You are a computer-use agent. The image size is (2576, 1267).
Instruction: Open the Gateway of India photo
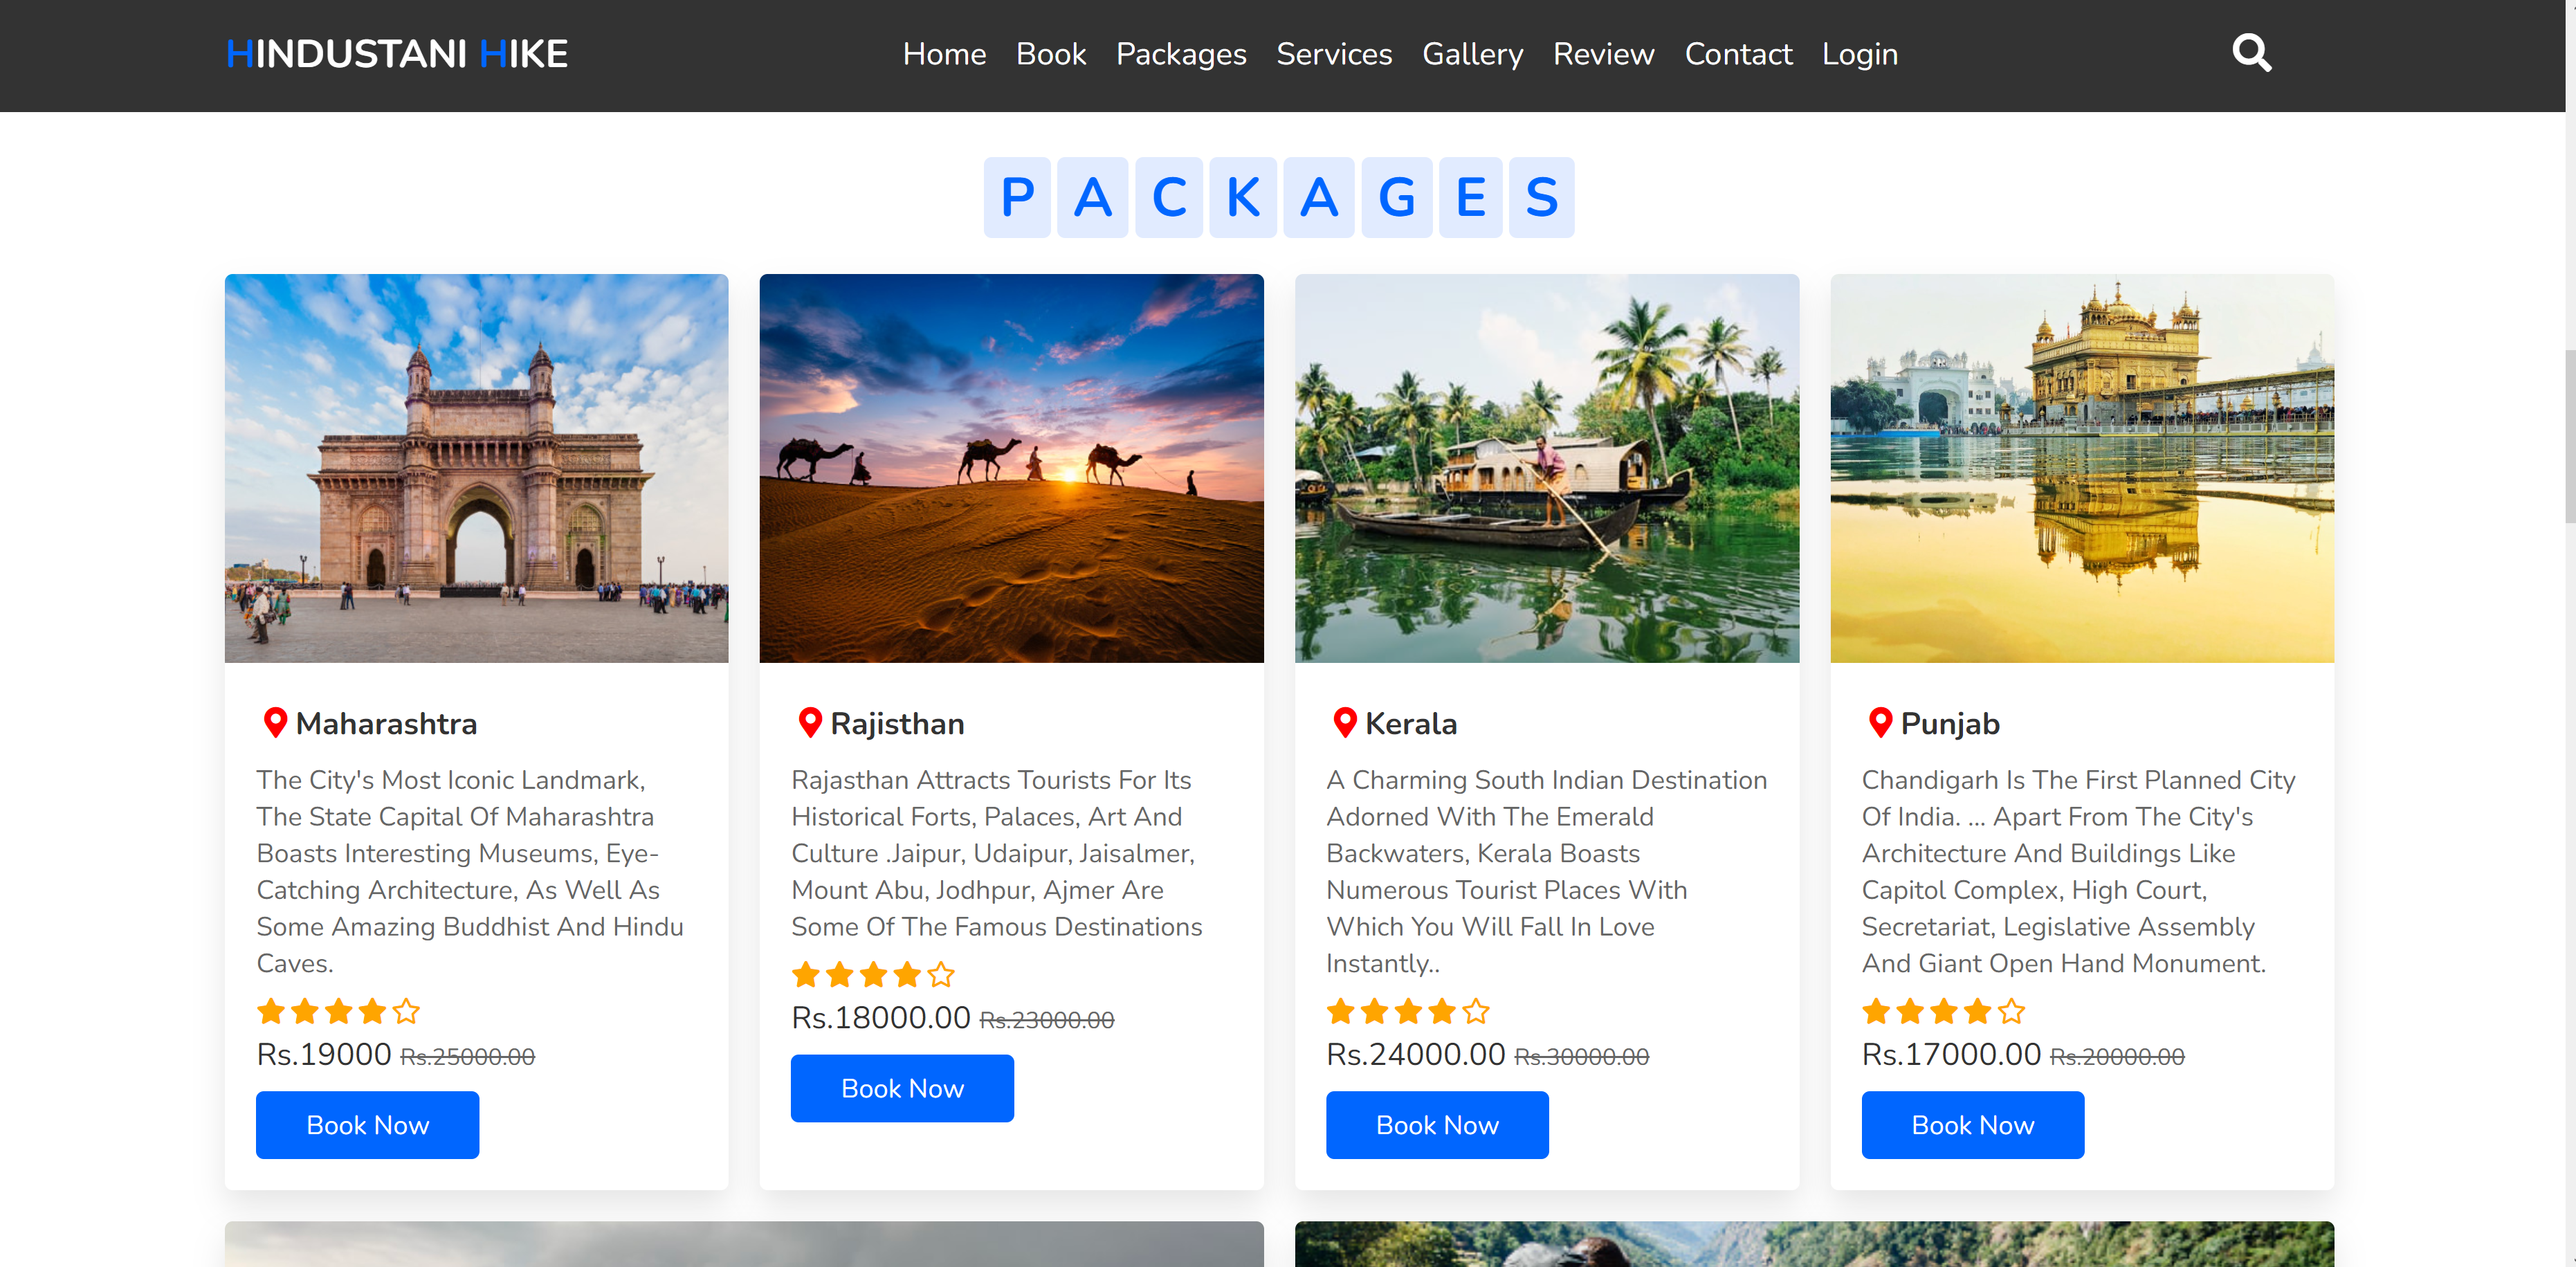click(476, 468)
